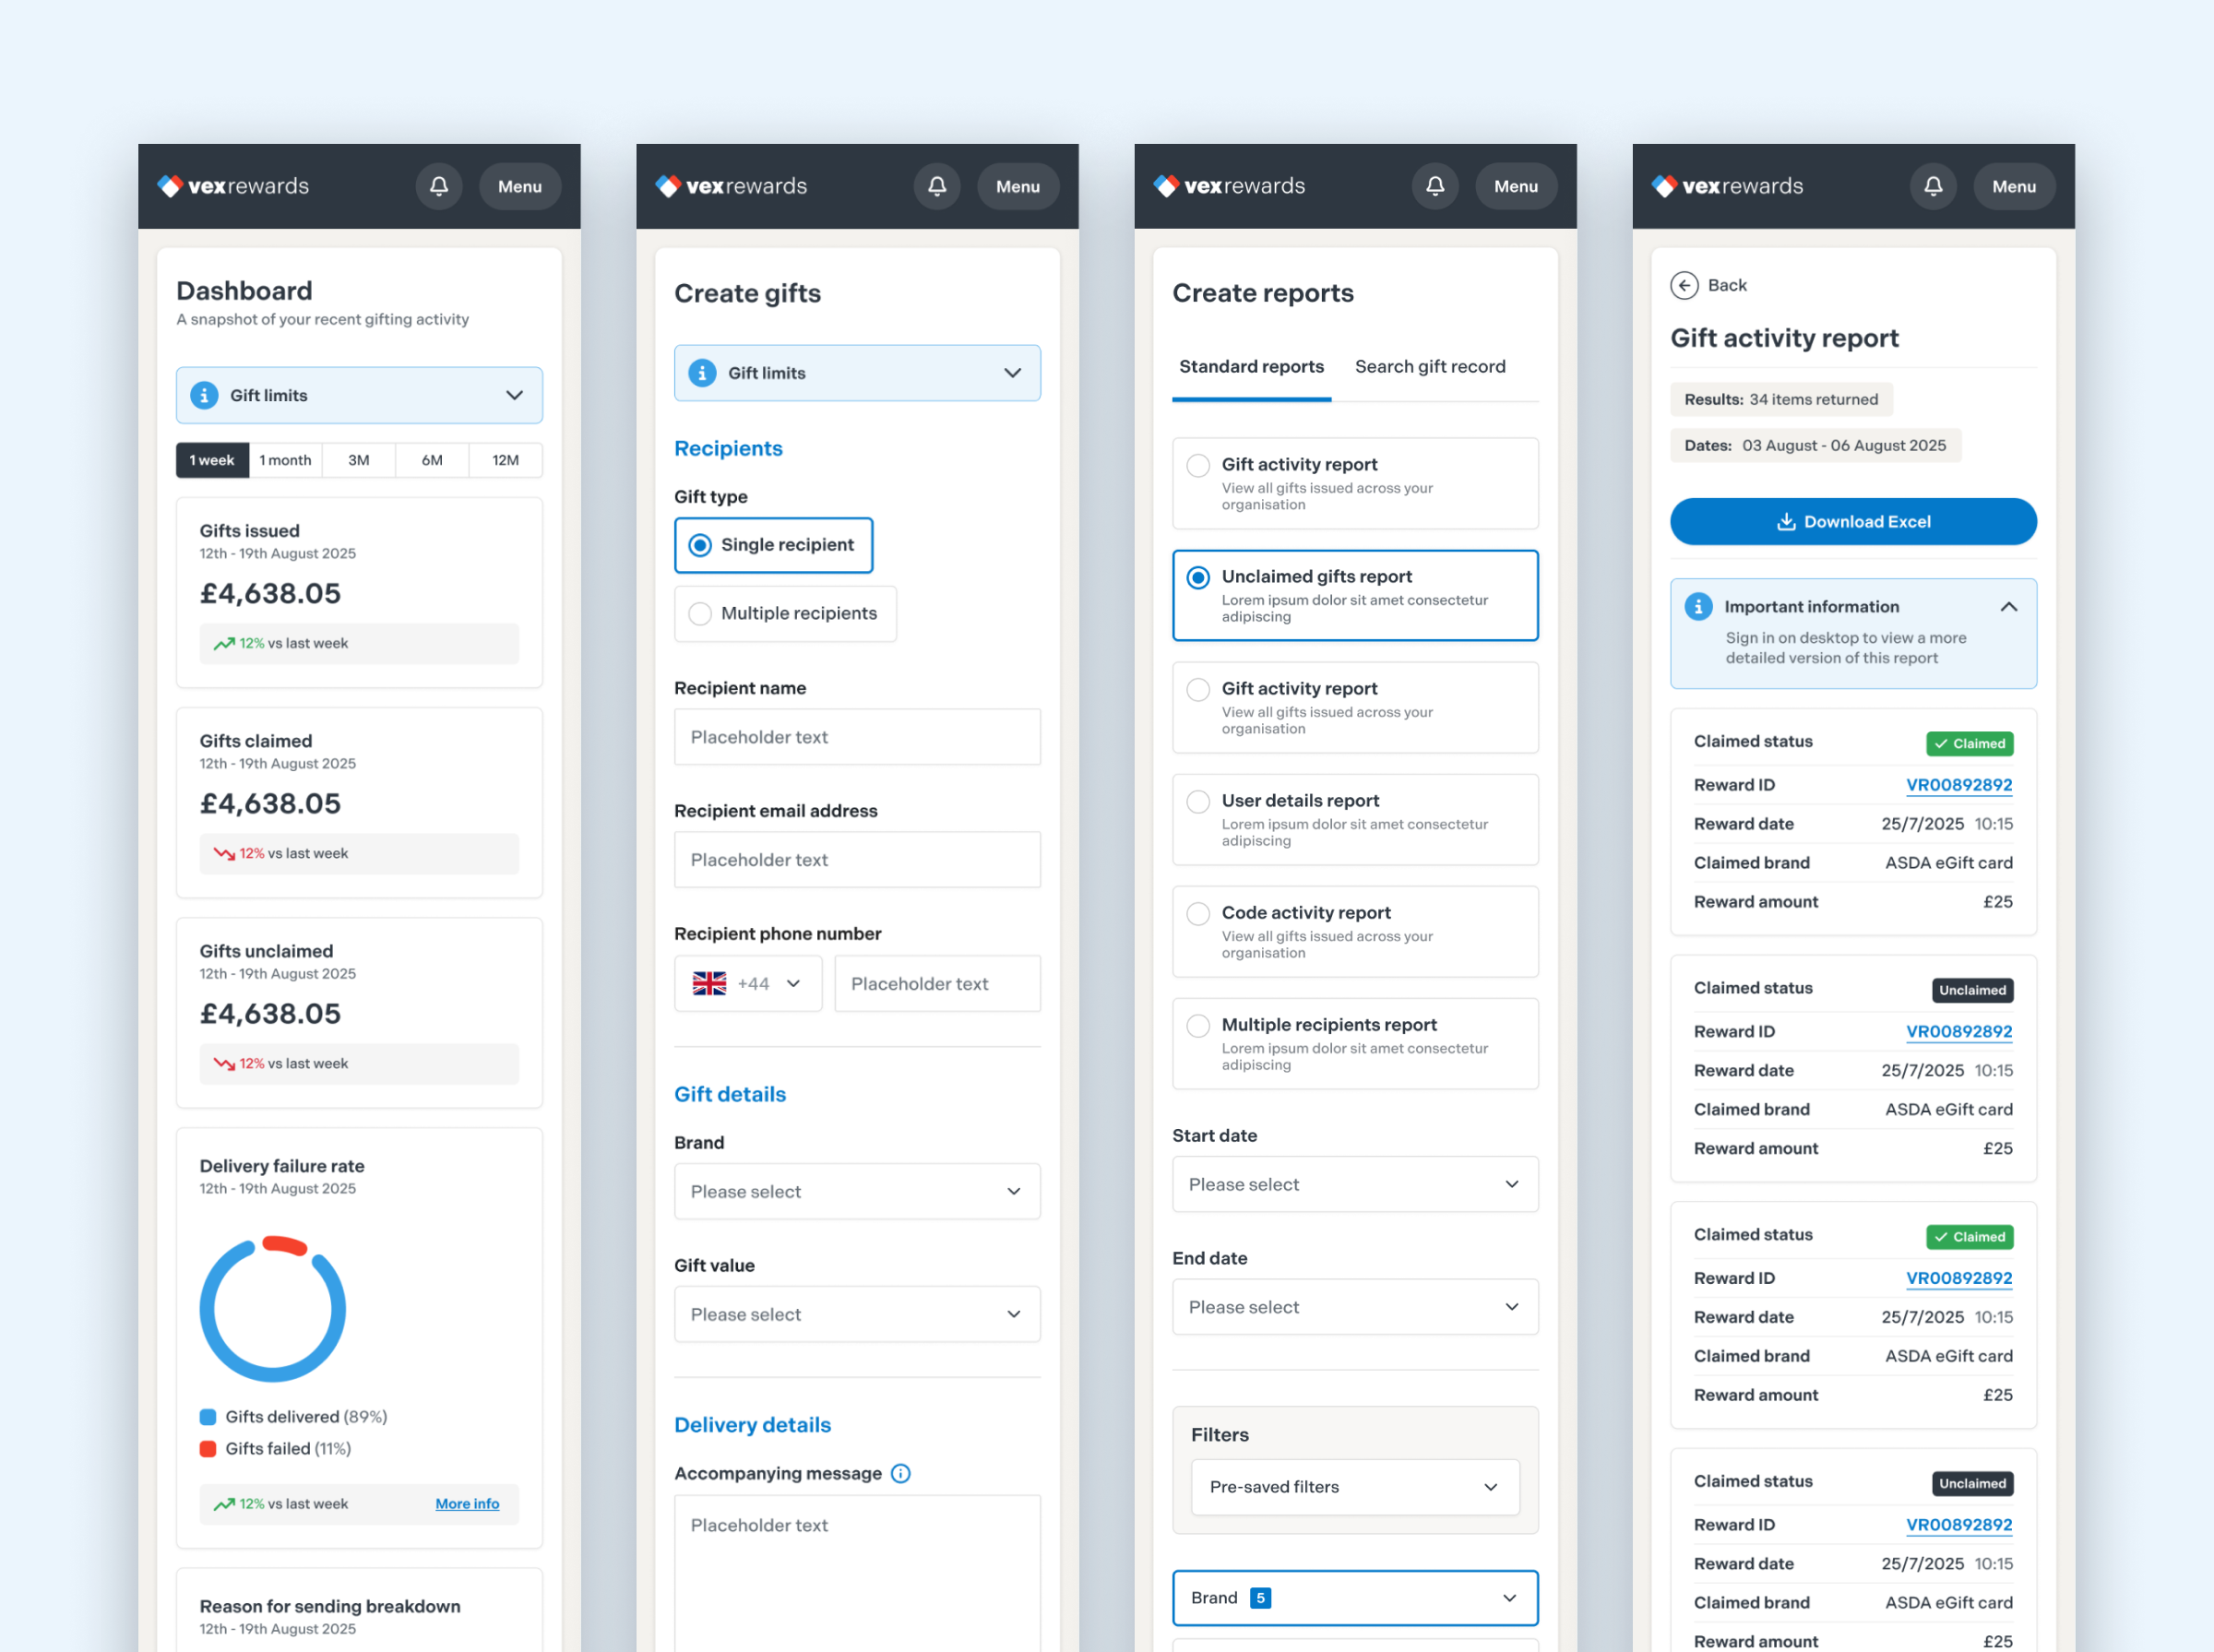The width and height of the screenshot is (2214, 1652).
Task: Click the blue Gifts delivered legend swatch
Action: [x=208, y=1417]
